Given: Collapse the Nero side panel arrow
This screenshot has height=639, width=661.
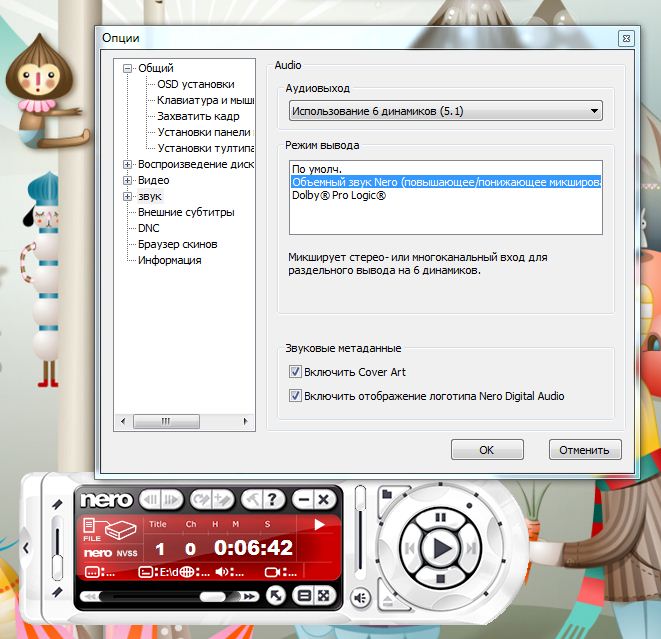Looking at the screenshot, I should point(26,548).
